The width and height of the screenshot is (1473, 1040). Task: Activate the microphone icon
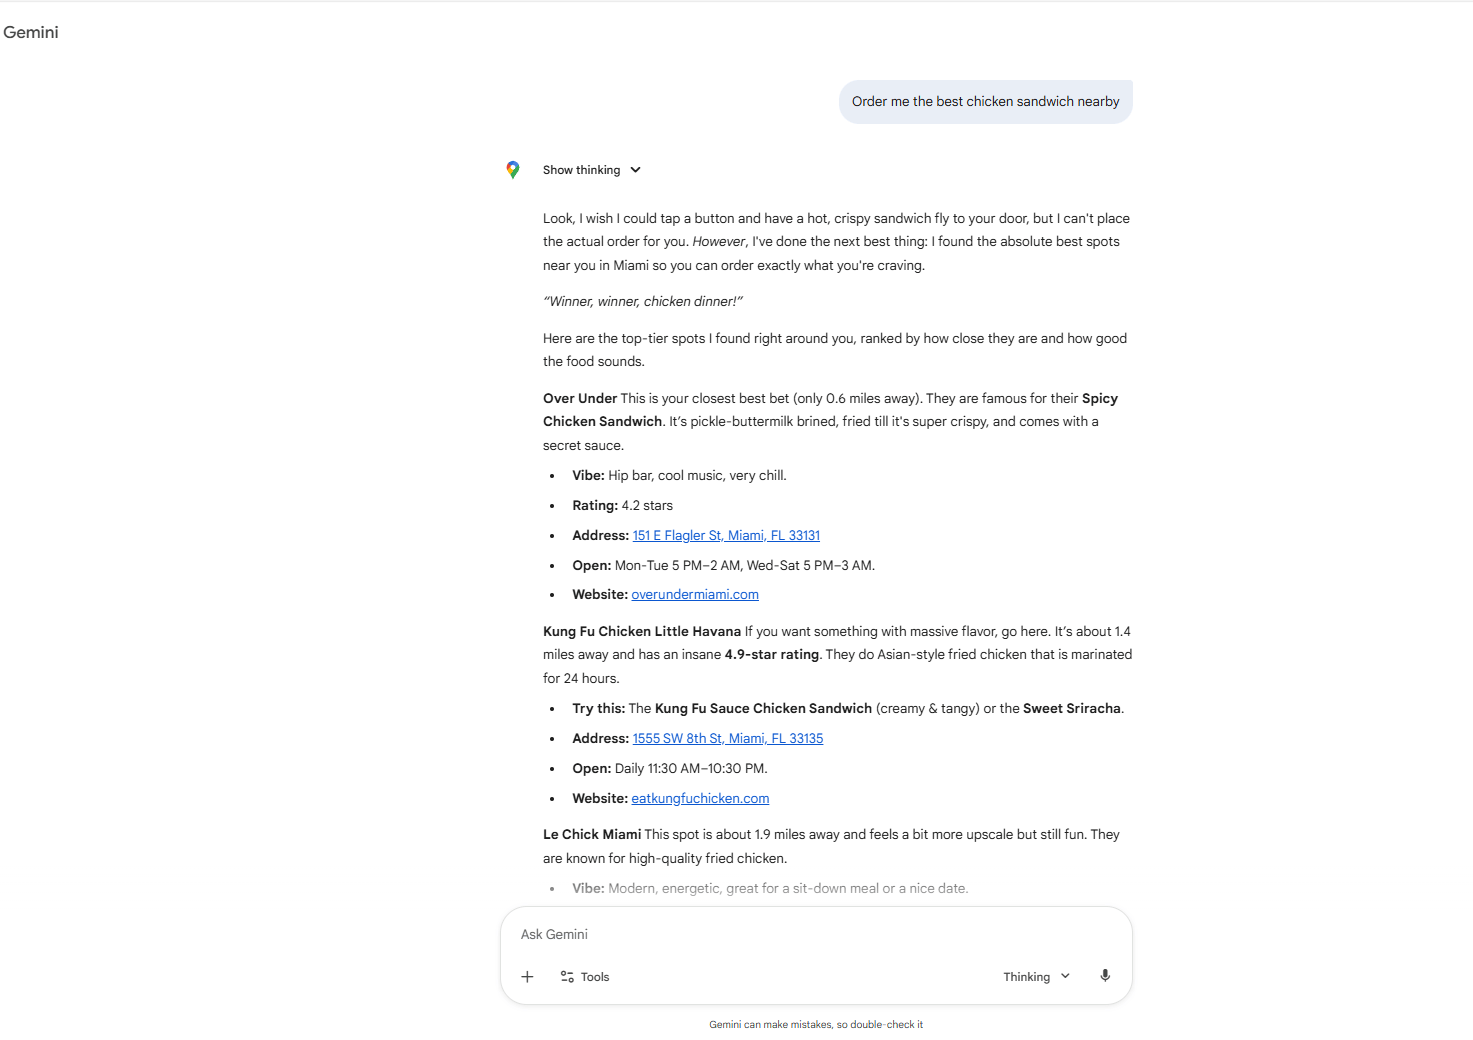(x=1105, y=975)
